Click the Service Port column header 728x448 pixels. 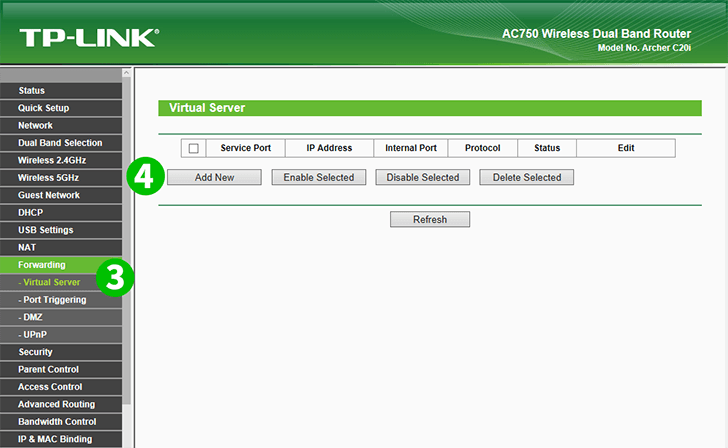click(x=246, y=148)
